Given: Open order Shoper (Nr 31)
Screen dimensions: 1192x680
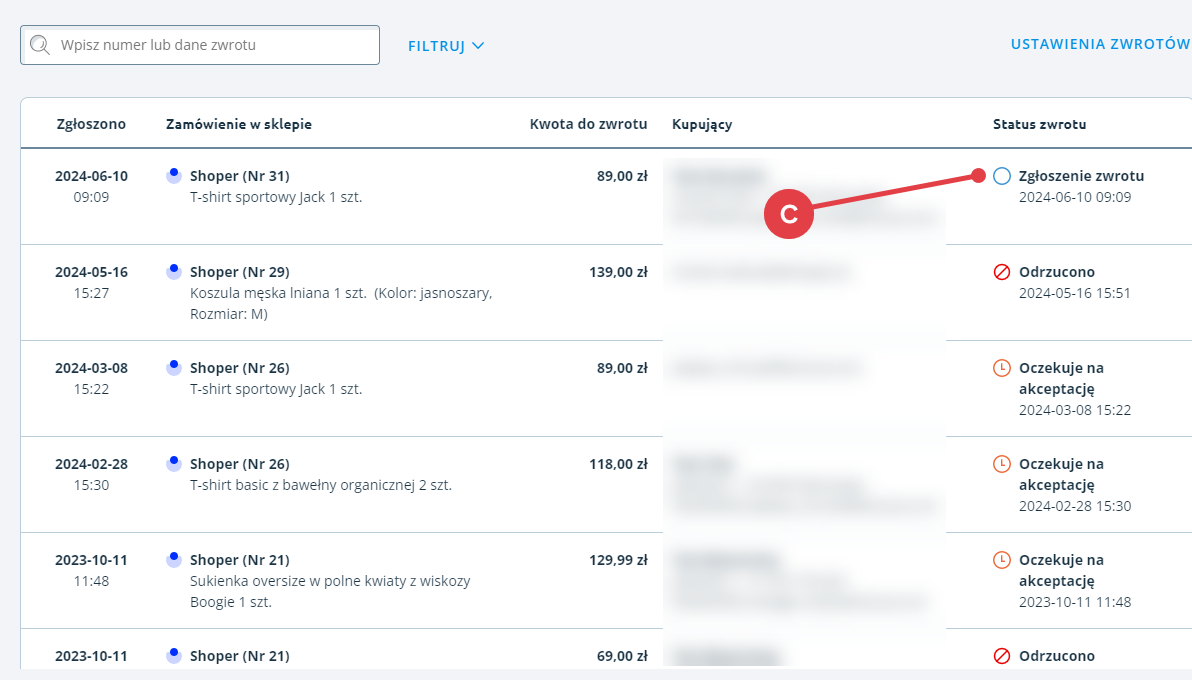Looking at the screenshot, I should (239, 176).
